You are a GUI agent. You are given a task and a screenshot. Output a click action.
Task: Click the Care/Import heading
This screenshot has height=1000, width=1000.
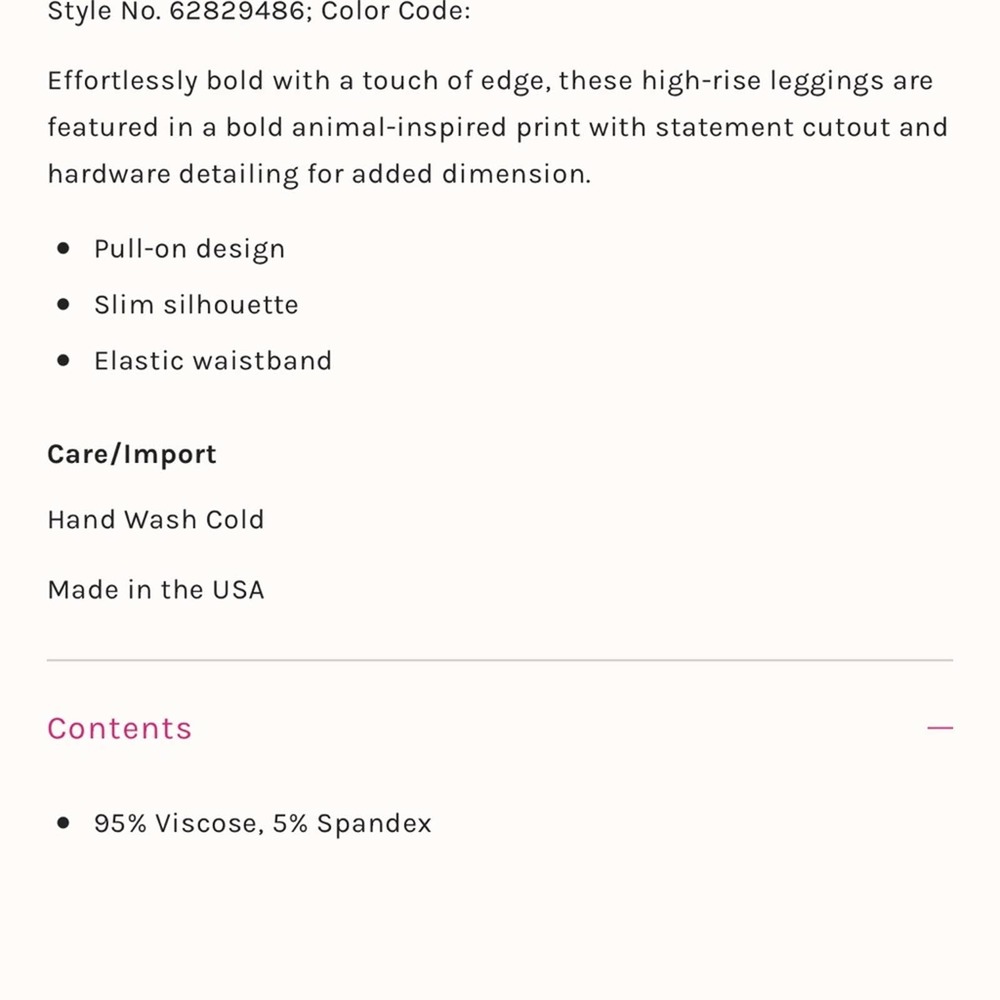click(132, 454)
